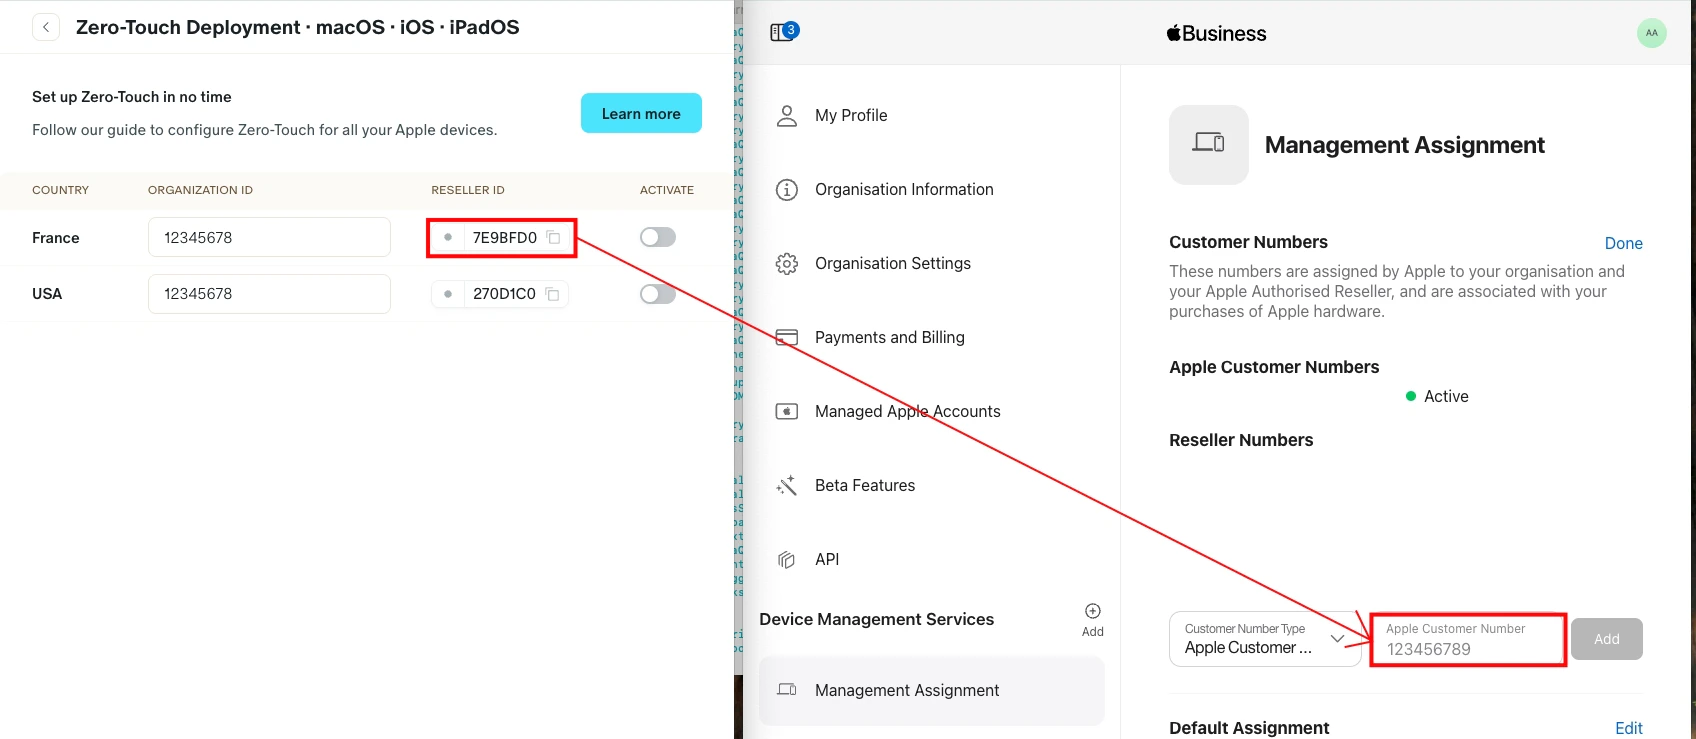Click the USA country label
Image resolution: width=1696 pixels, height=739 pixels.
pos(47,294)
